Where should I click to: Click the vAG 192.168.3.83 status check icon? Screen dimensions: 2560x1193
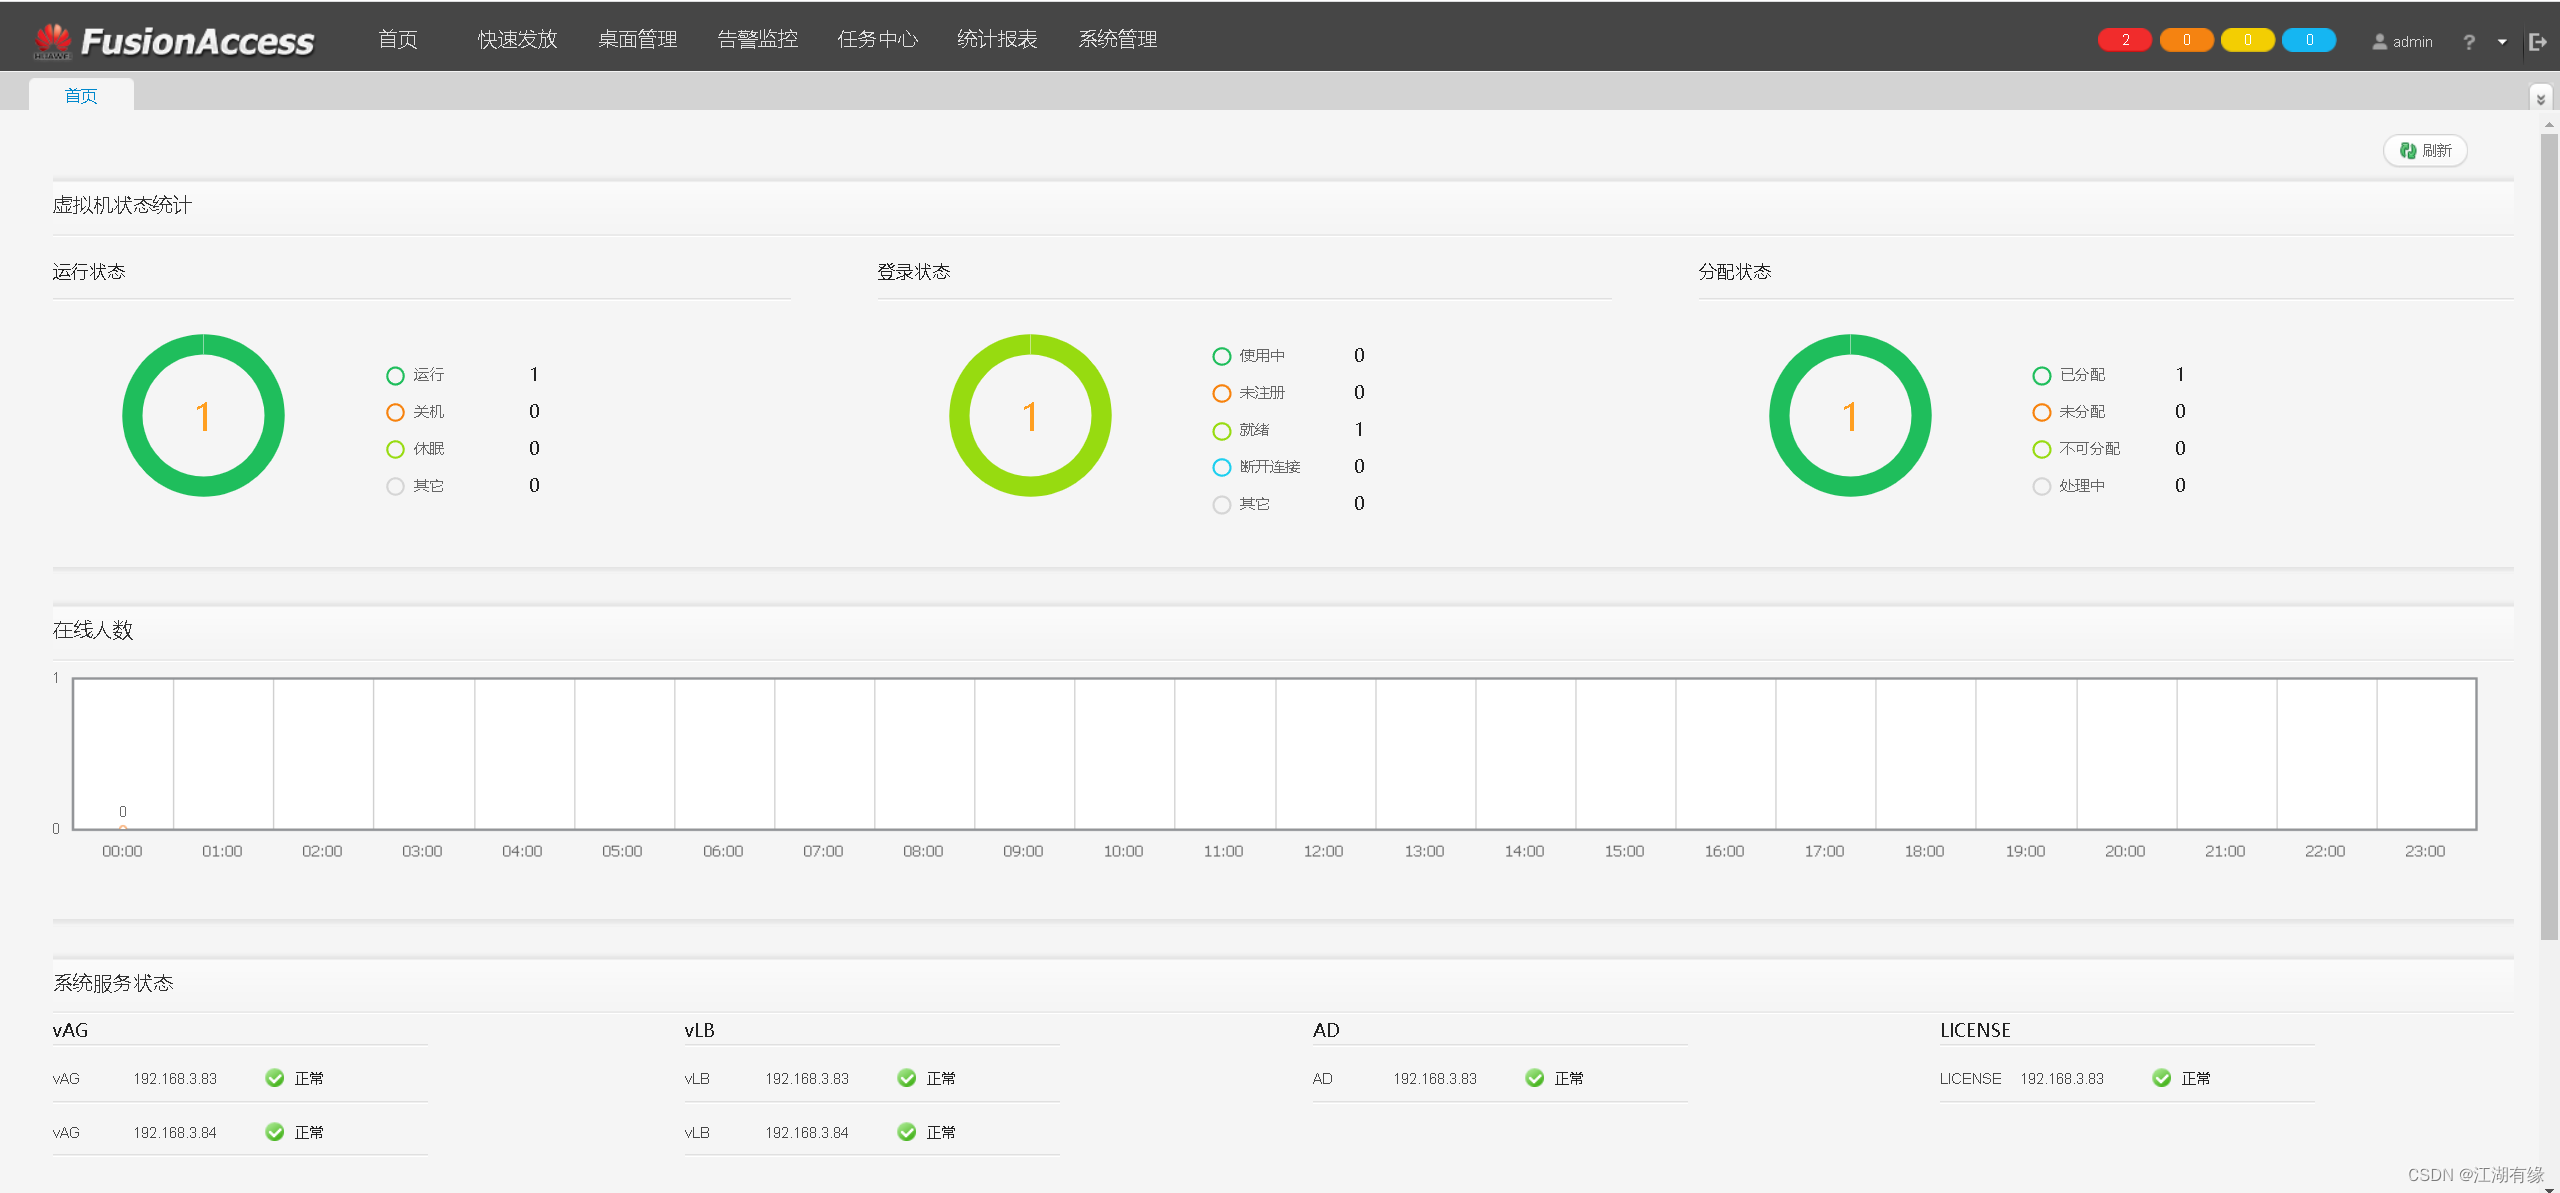pos(274,1077)
